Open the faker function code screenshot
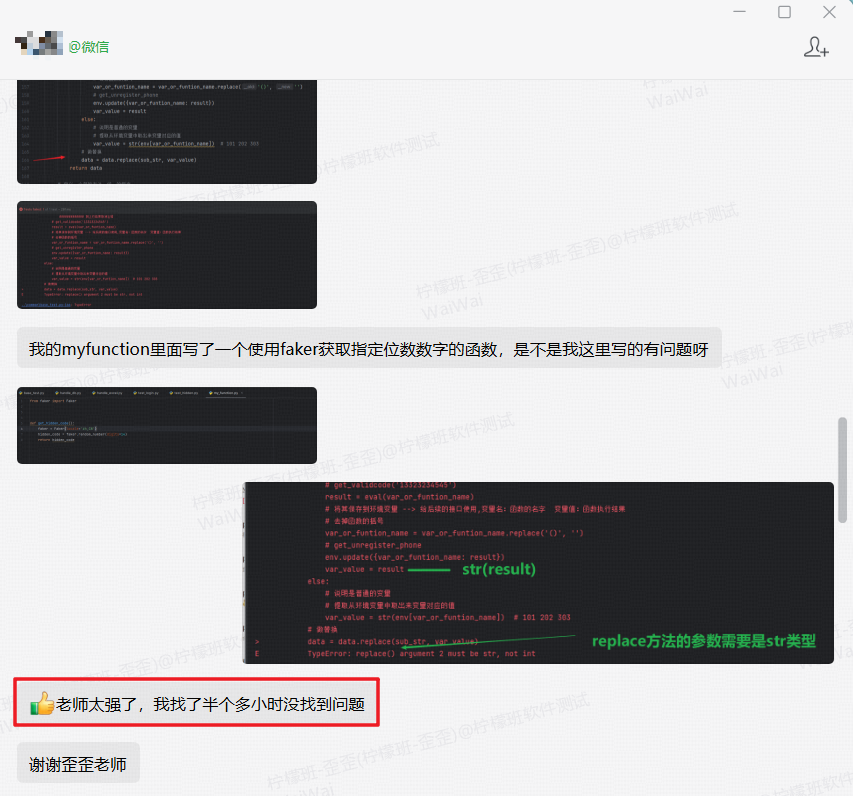 [166, 425]
